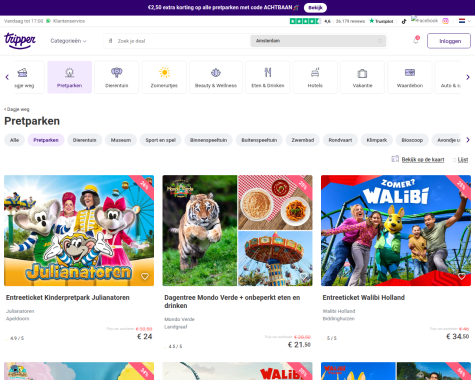Select the Vakantie category tile
475x380 pixels.
coord(362,77)
